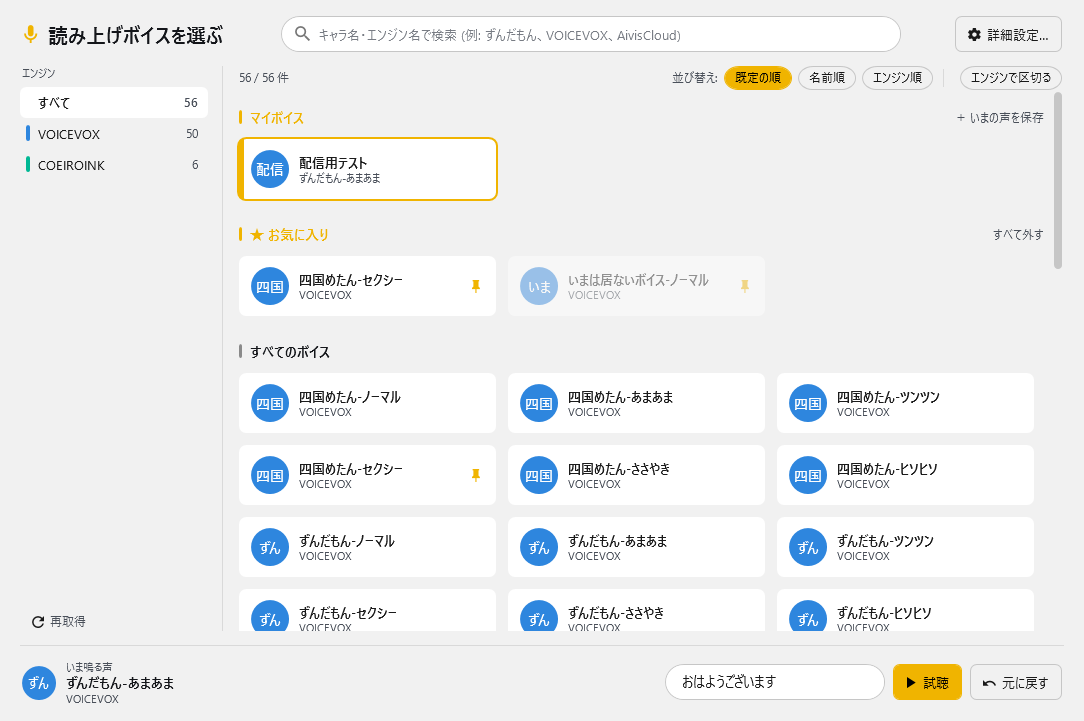This screenshot has height=721, width=1084.
Task: Unpin 四国めたん-セクシー in the favorites section
Action: tap(476, 286)
